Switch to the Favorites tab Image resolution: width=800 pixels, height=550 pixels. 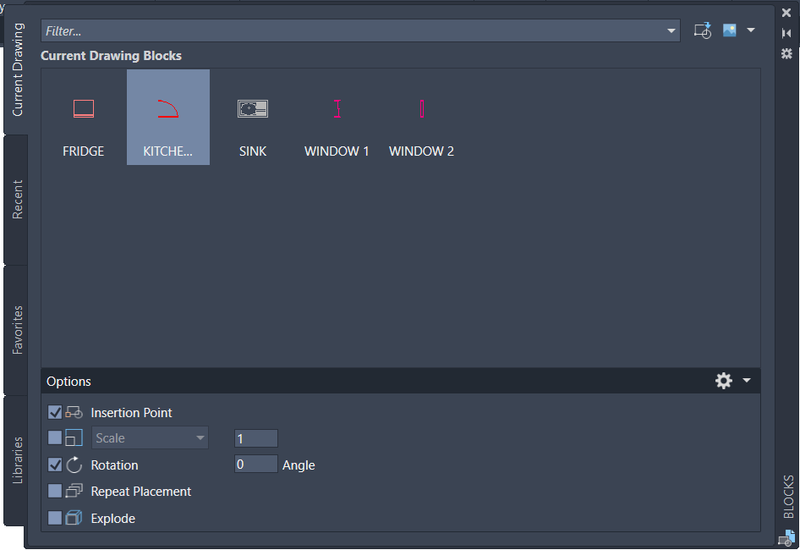click(x=17, y=330)
